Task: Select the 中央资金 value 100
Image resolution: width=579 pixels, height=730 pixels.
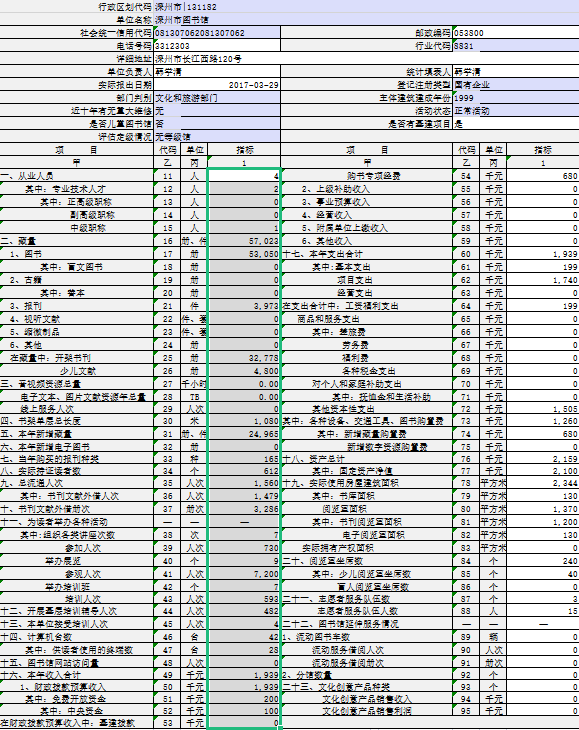Action: tap(244, 711)
